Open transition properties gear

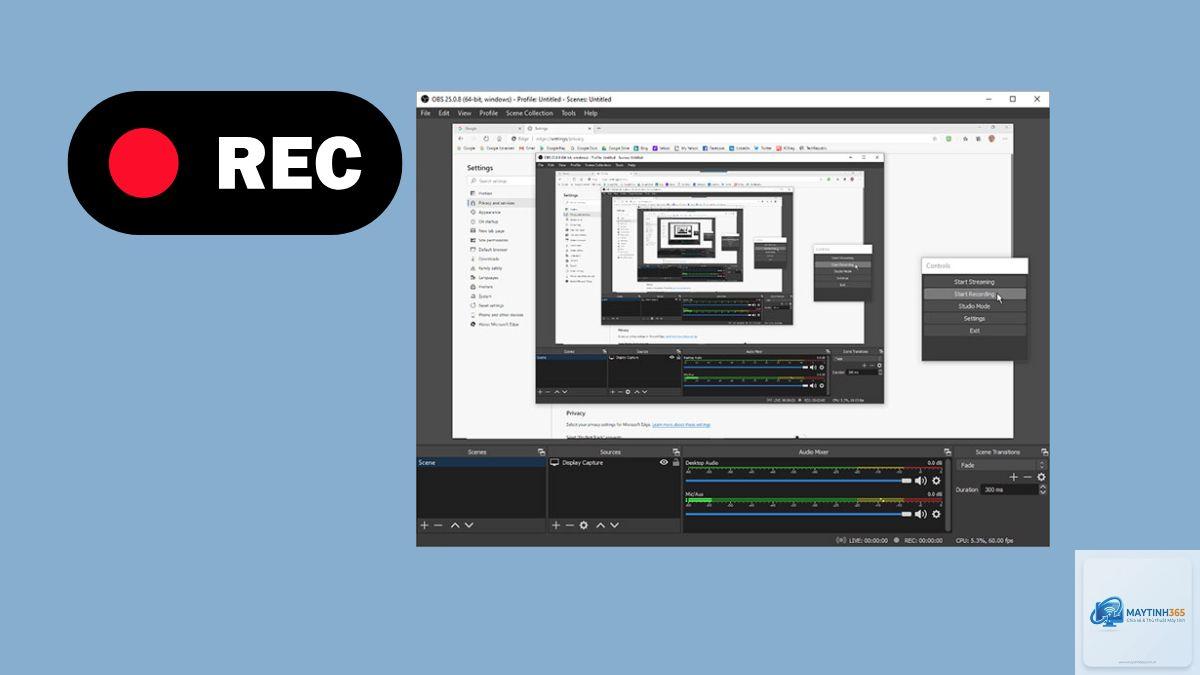pyautogui.click(x=1041, y=477)
